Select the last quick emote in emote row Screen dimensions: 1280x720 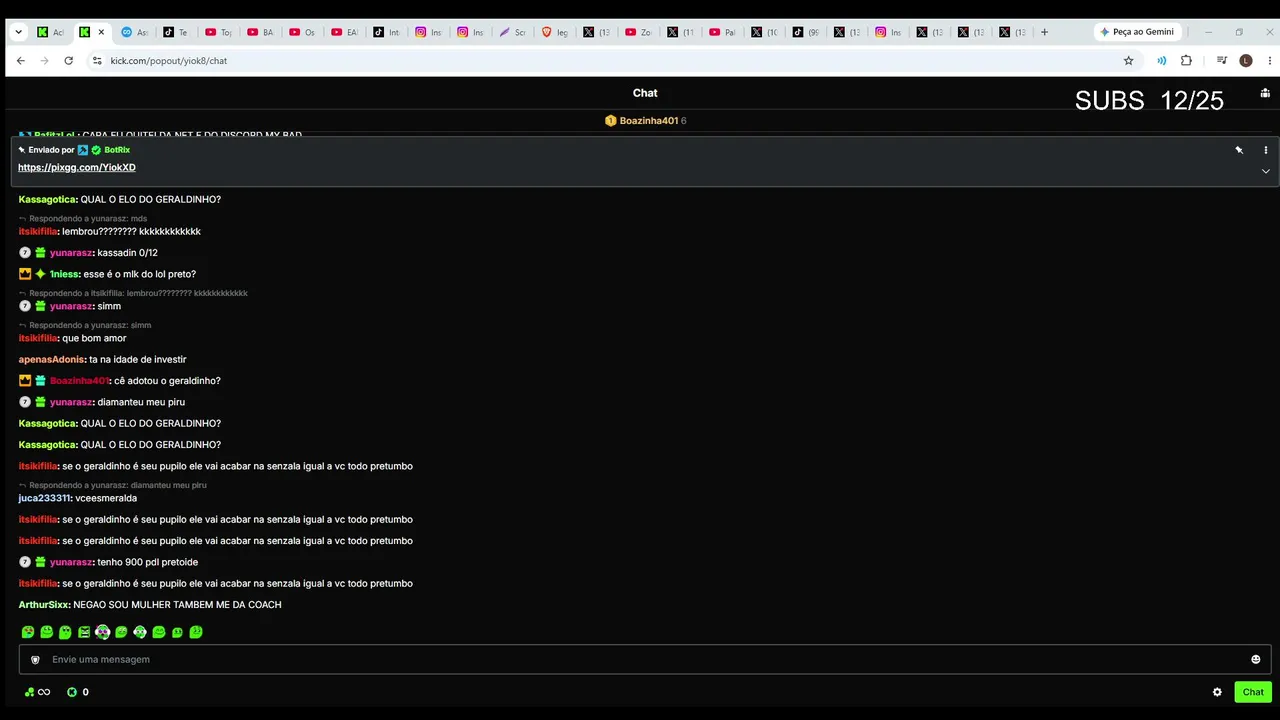(196, 632)
